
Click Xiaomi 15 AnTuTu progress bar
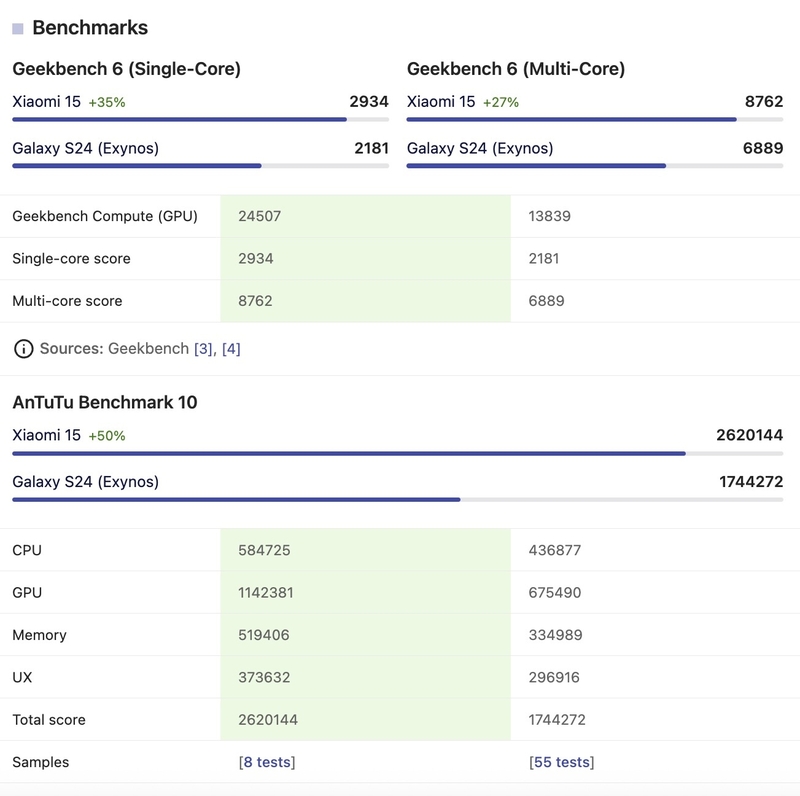(397, 453)
